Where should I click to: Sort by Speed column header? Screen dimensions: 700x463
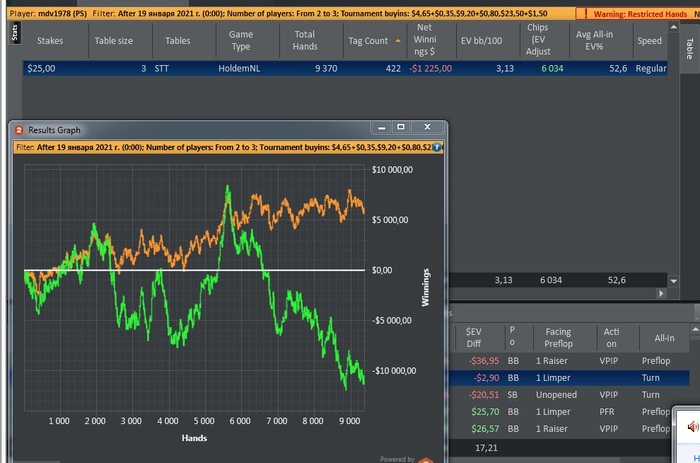click(x=650, y=41)
